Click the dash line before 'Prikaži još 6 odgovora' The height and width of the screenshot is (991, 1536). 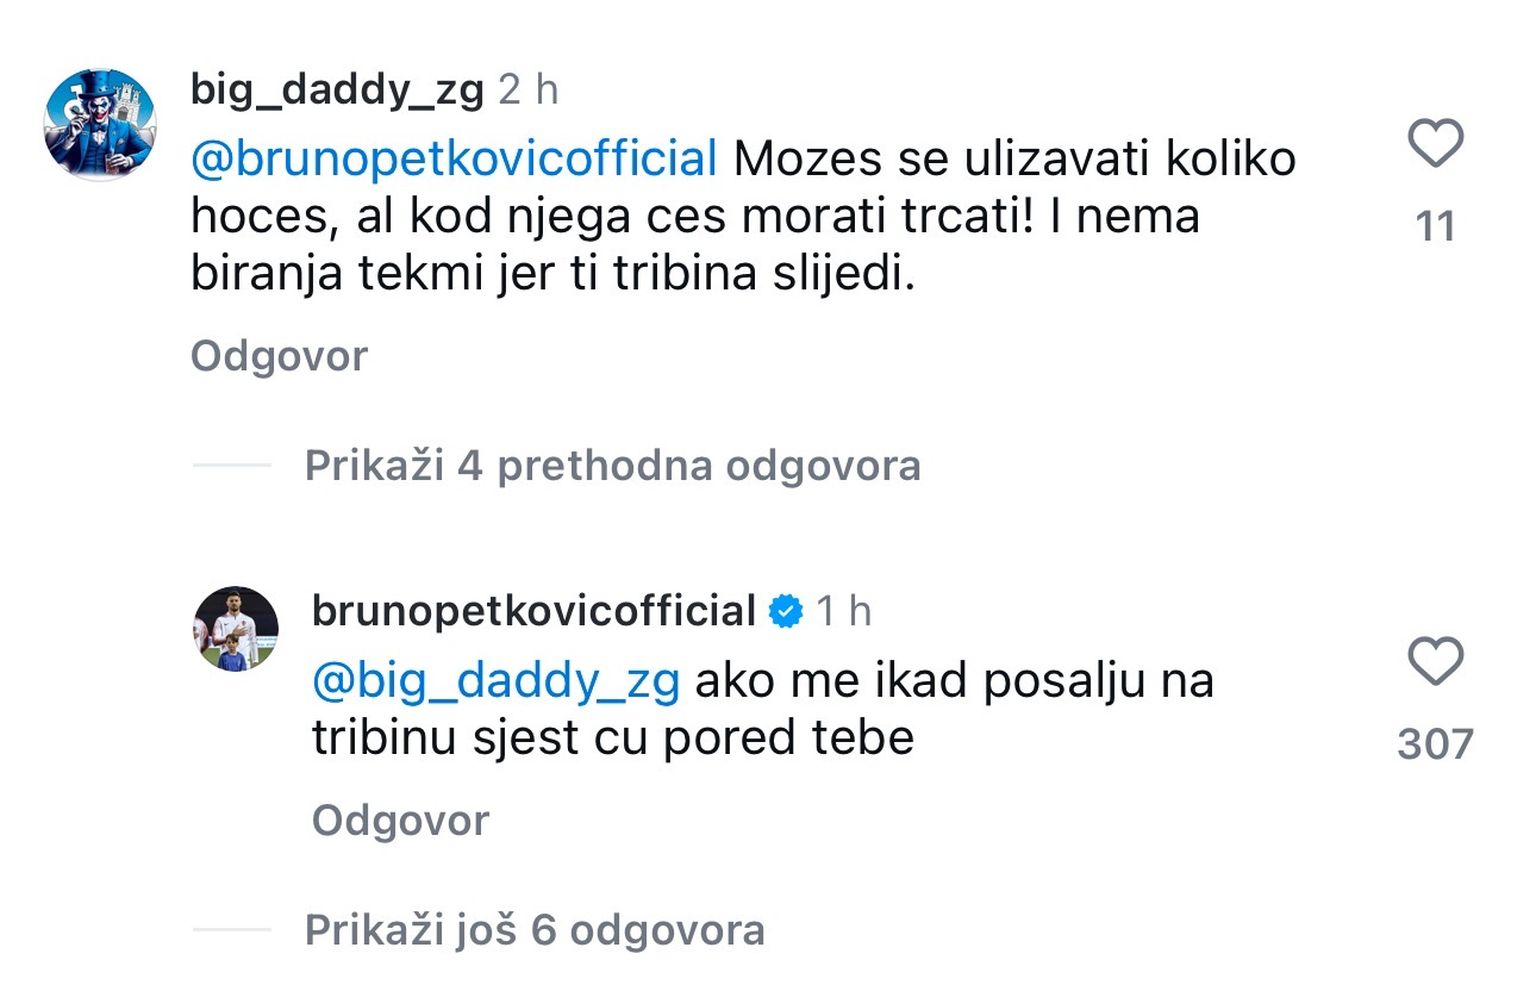232,930
